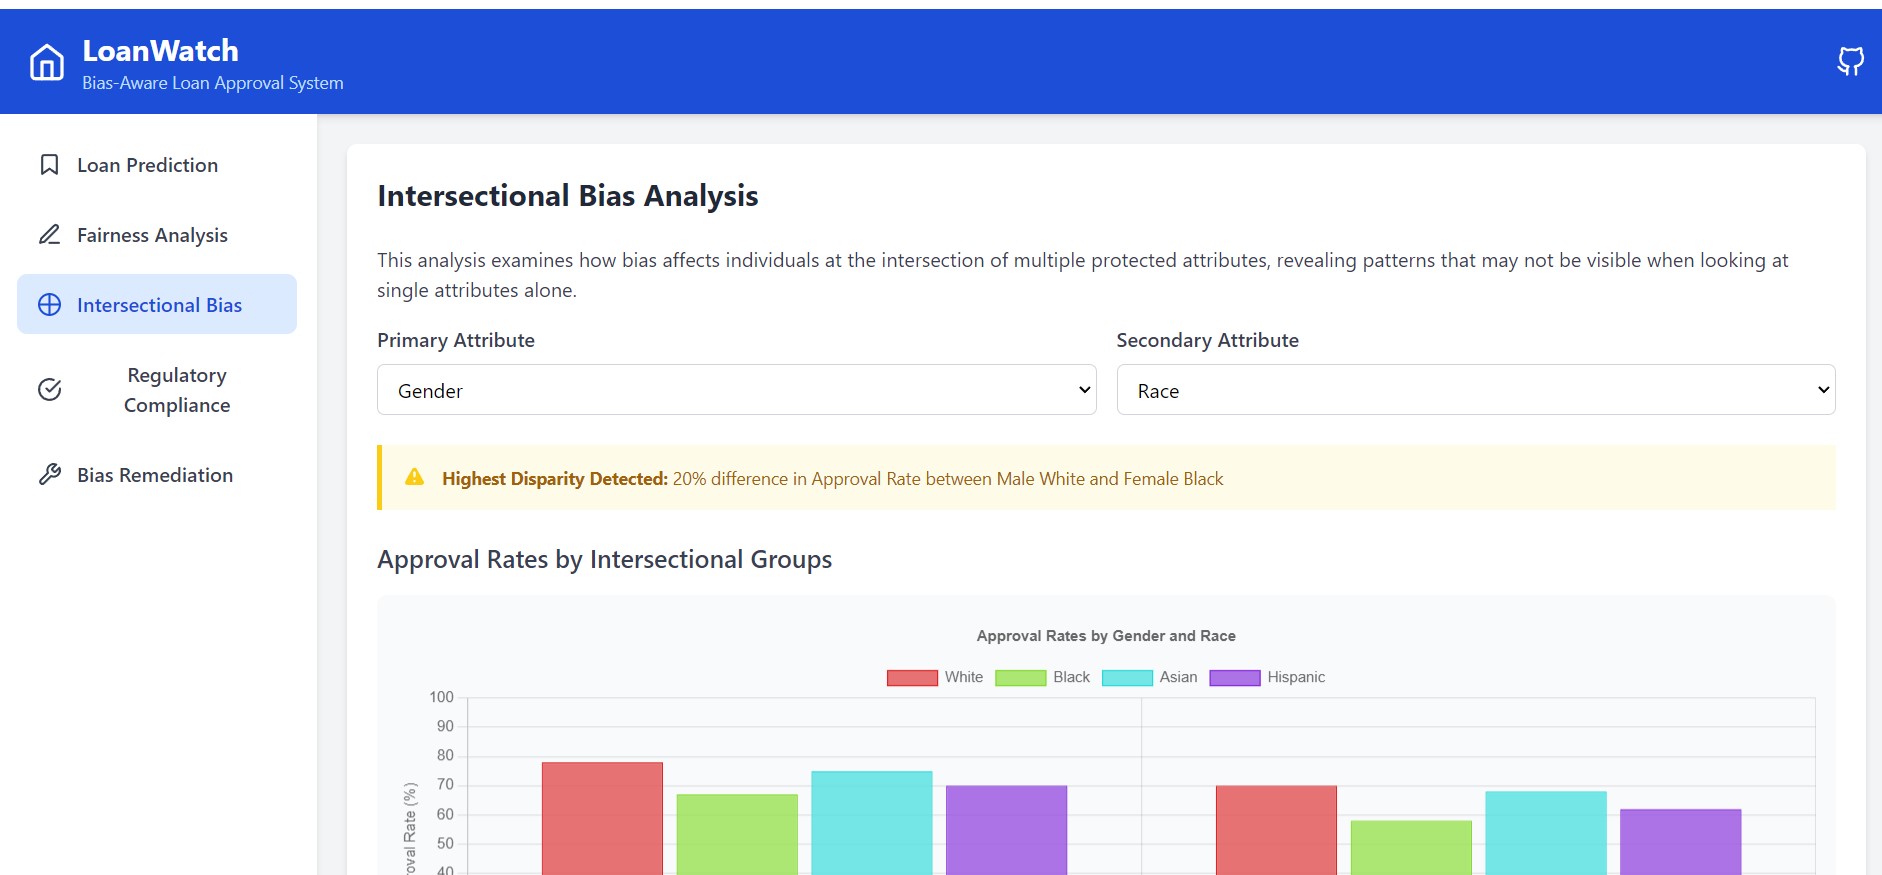This screenshot has width=1882, height=875.
Task: Click the purple Hispanic bar in second group
Action: 1681,841
